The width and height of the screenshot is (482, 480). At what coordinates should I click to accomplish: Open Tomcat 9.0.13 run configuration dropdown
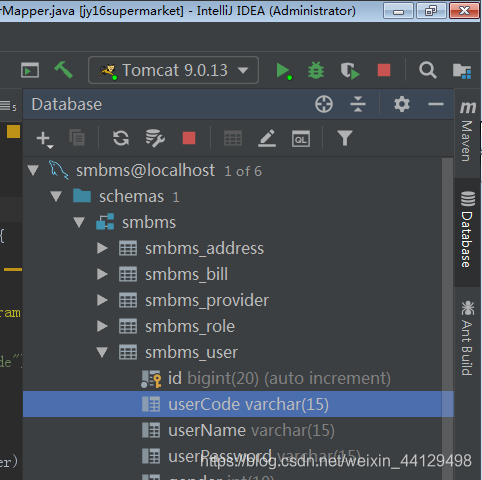coord(173,70)
